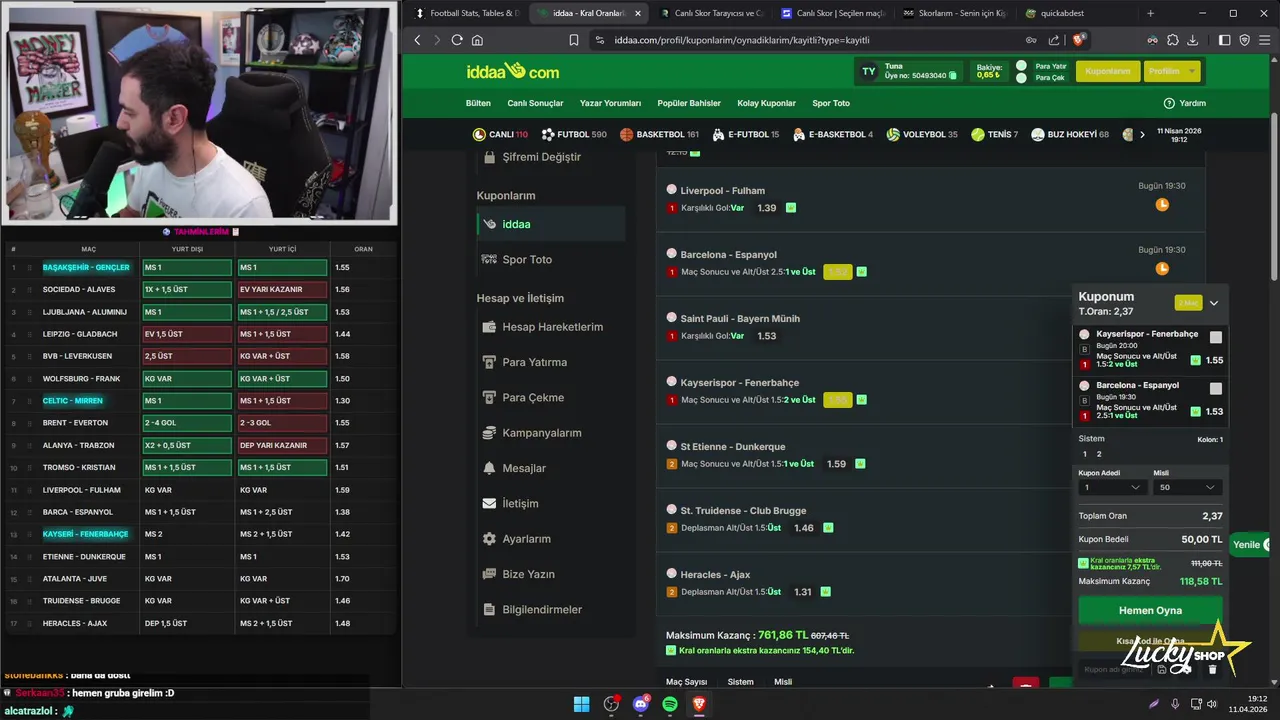Toggle the Heracles - Ajax odds 1.31
Screen dimensions: 1280x720
(803, 592)
